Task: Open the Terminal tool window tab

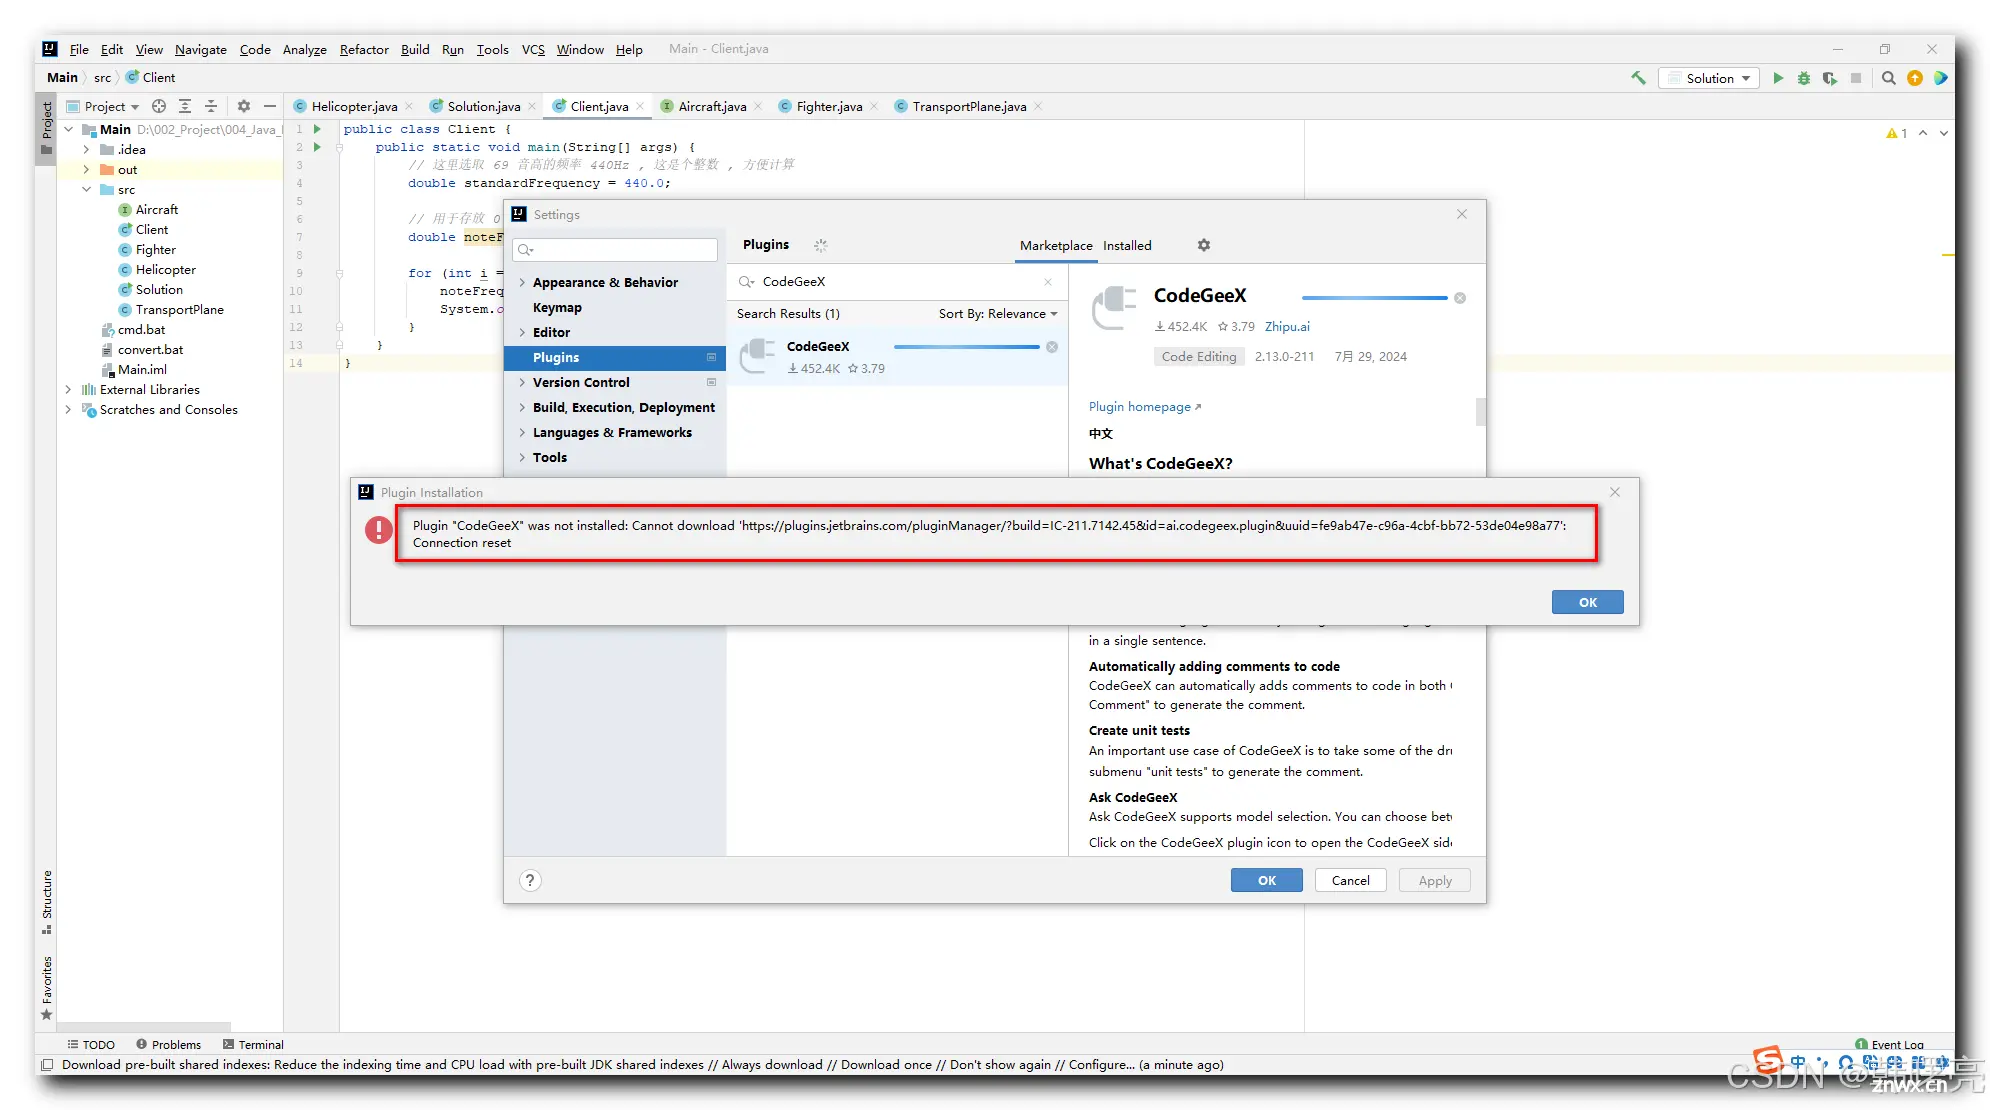Action: pyautogui.click(x=254, y=1044)
